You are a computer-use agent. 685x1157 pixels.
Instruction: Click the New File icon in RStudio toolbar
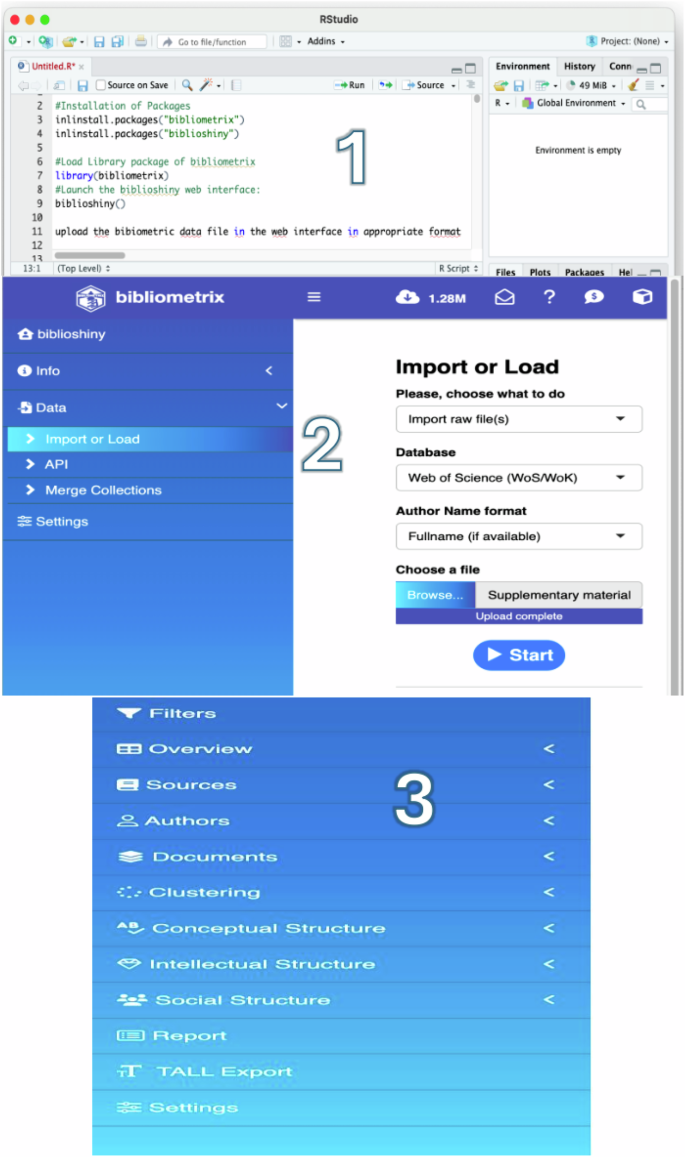pos(13,41)
